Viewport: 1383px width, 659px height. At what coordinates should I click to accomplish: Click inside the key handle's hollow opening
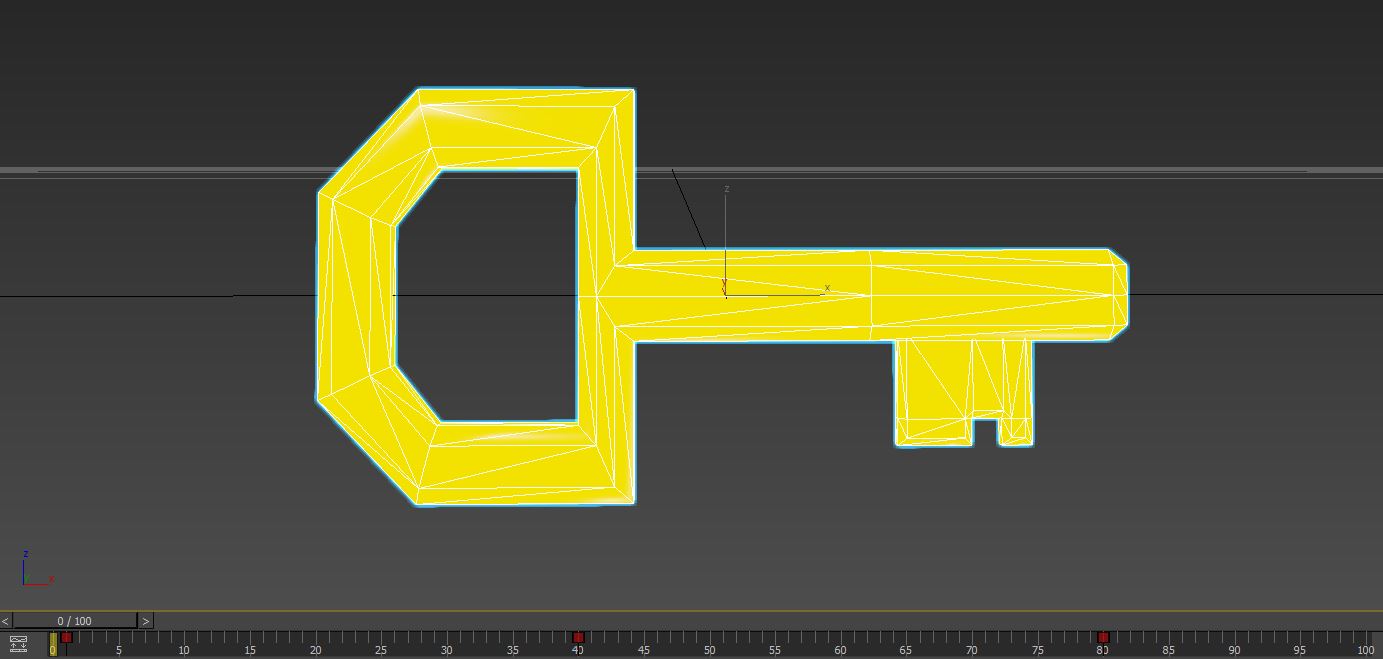(x=487, y=296)
